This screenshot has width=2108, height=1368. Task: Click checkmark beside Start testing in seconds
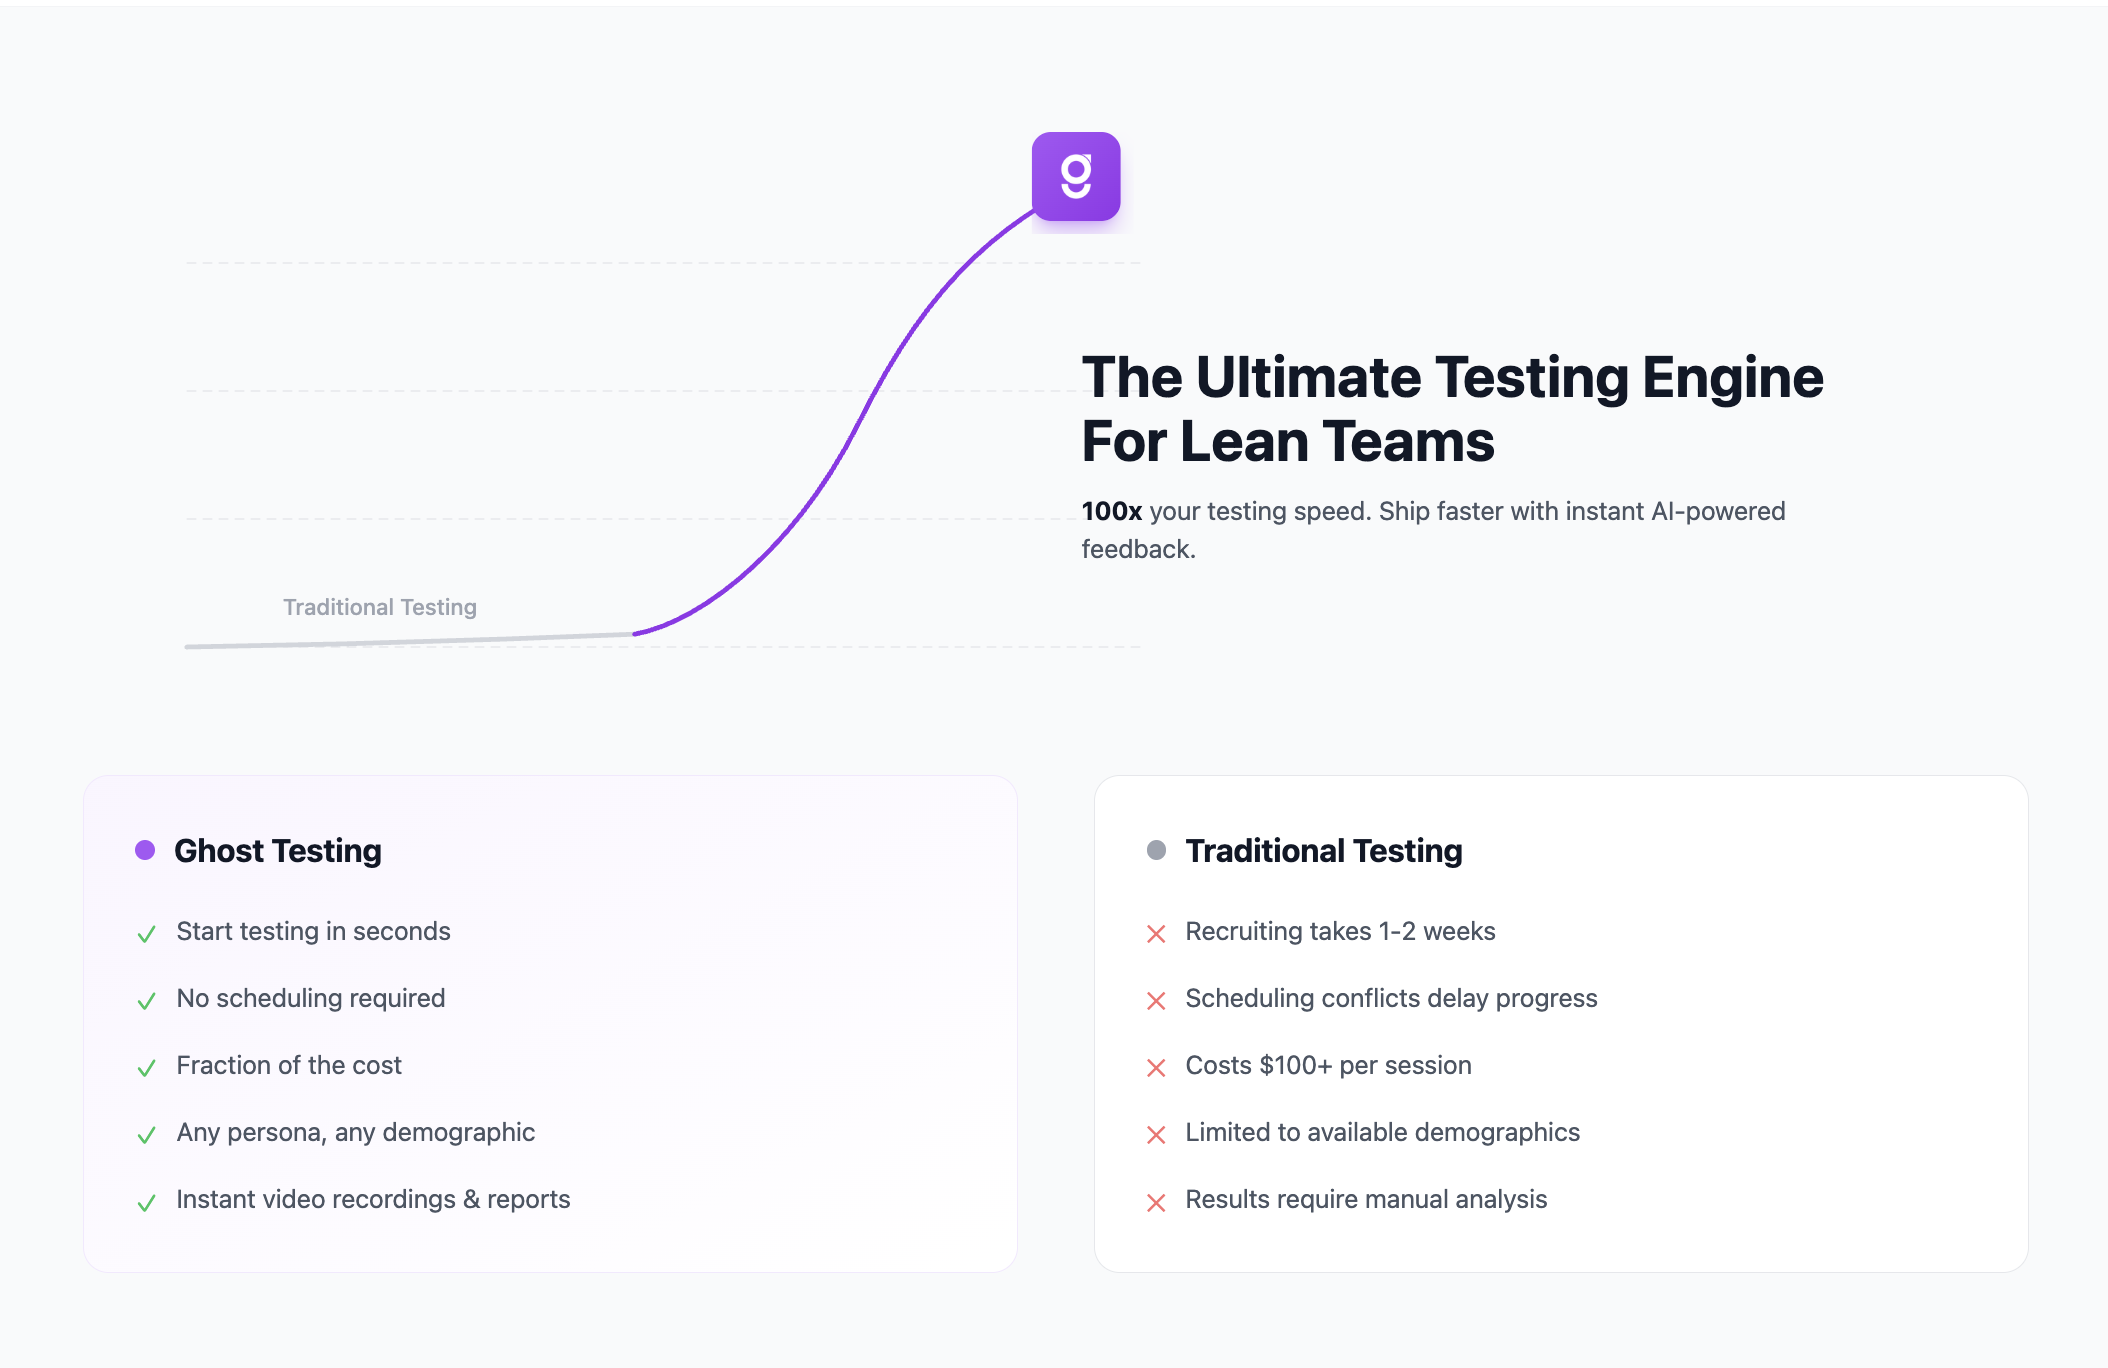click(146, 934)
